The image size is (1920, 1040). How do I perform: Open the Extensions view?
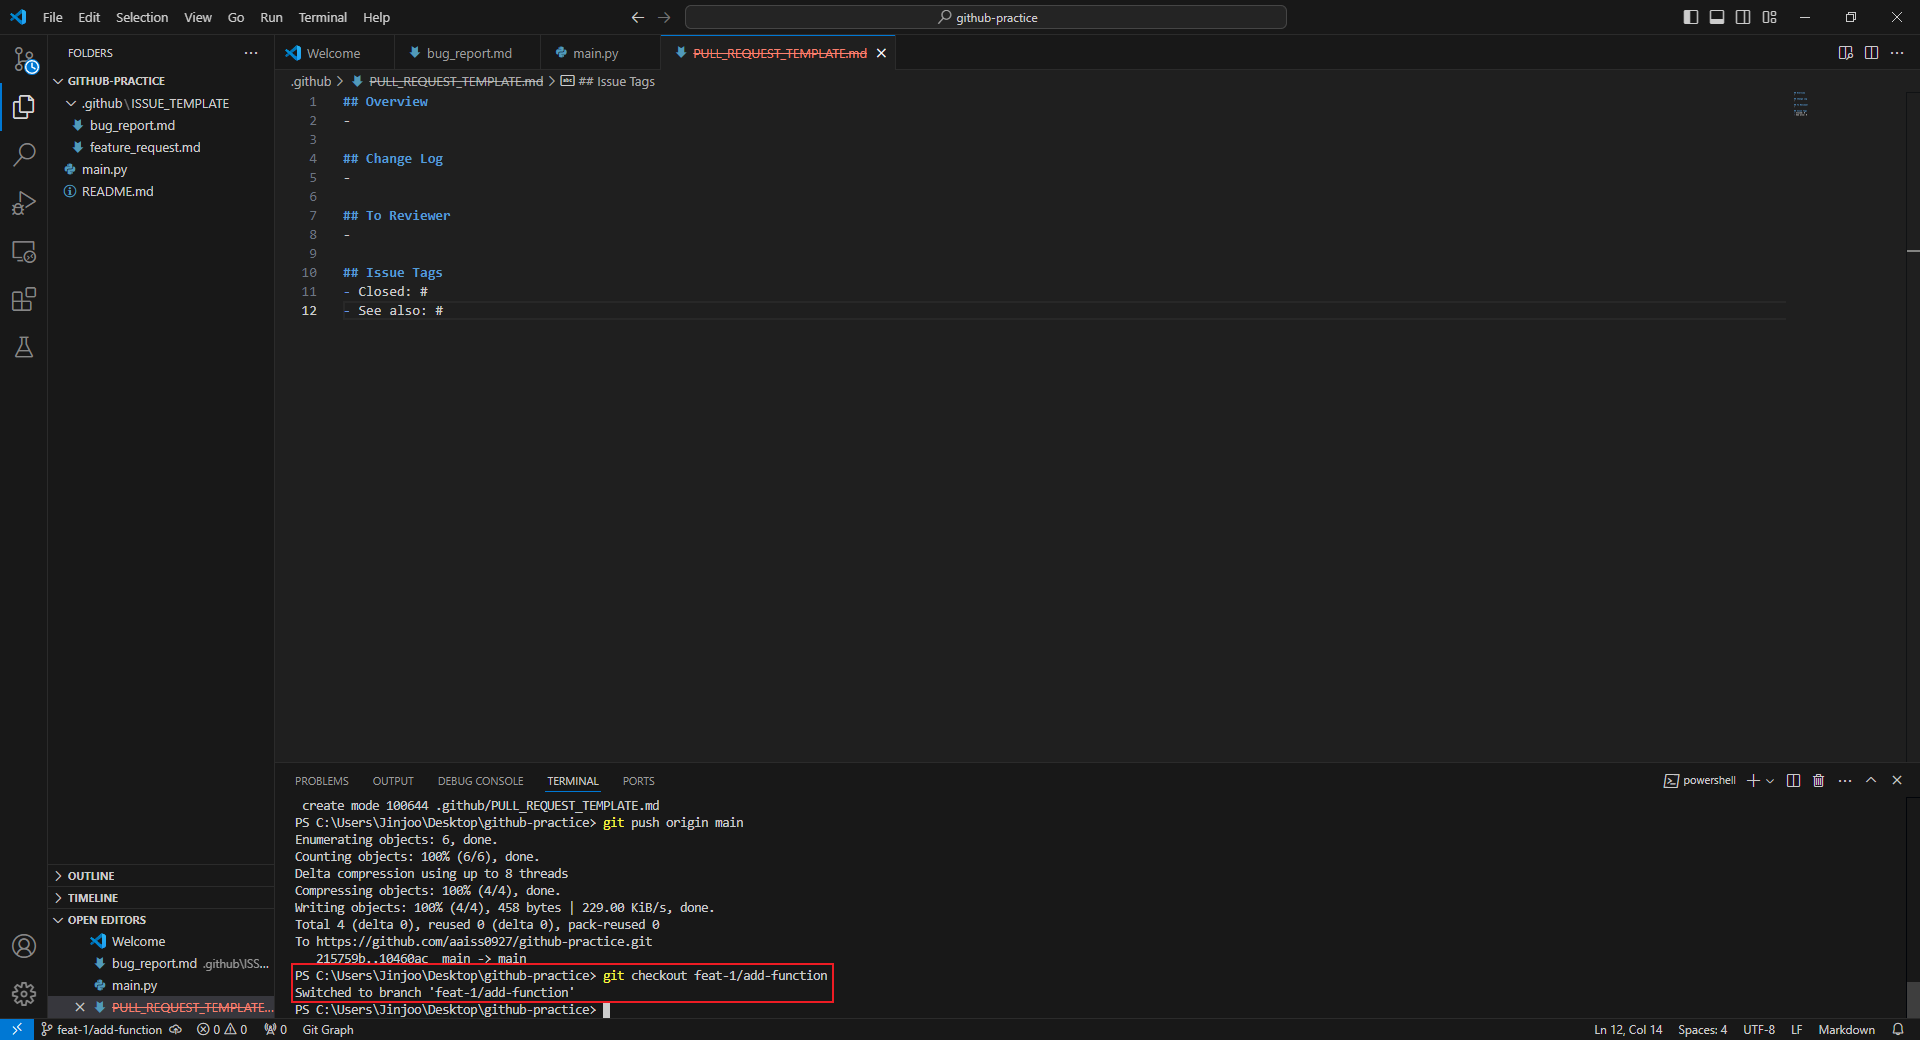point(24,299)
